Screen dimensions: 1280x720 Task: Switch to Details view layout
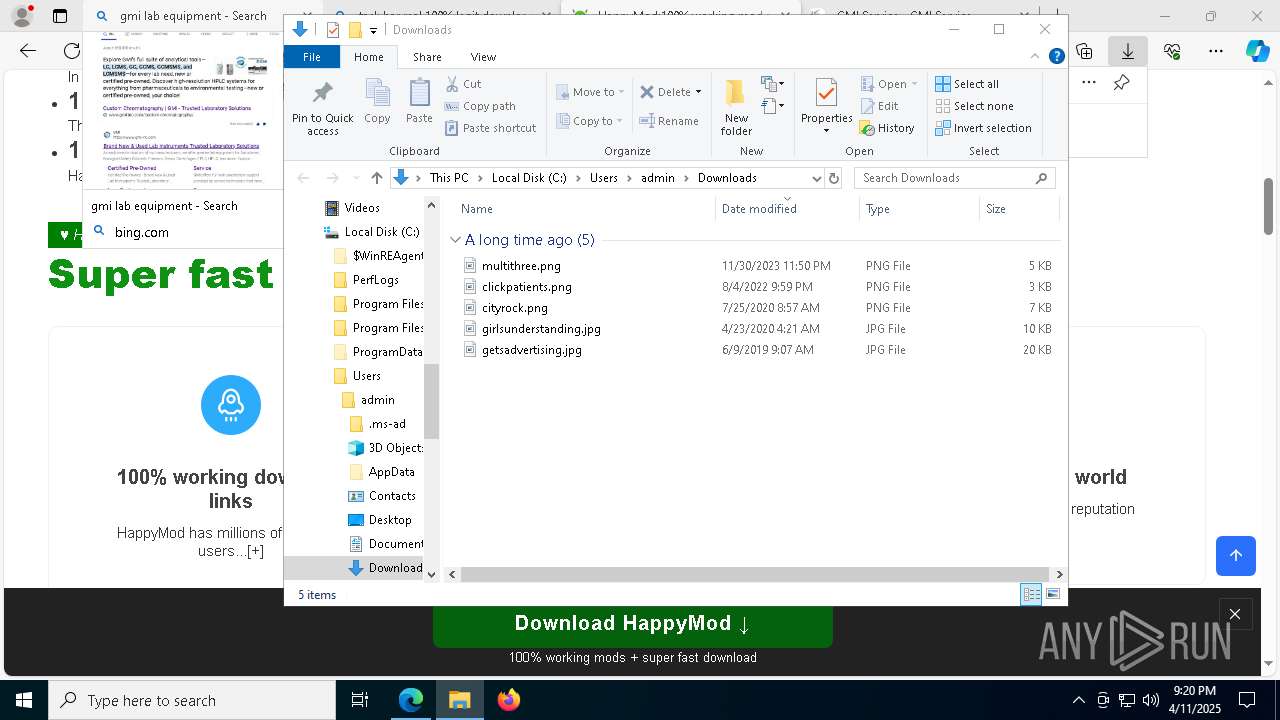pyautogui.click(x=1031, y=595)
